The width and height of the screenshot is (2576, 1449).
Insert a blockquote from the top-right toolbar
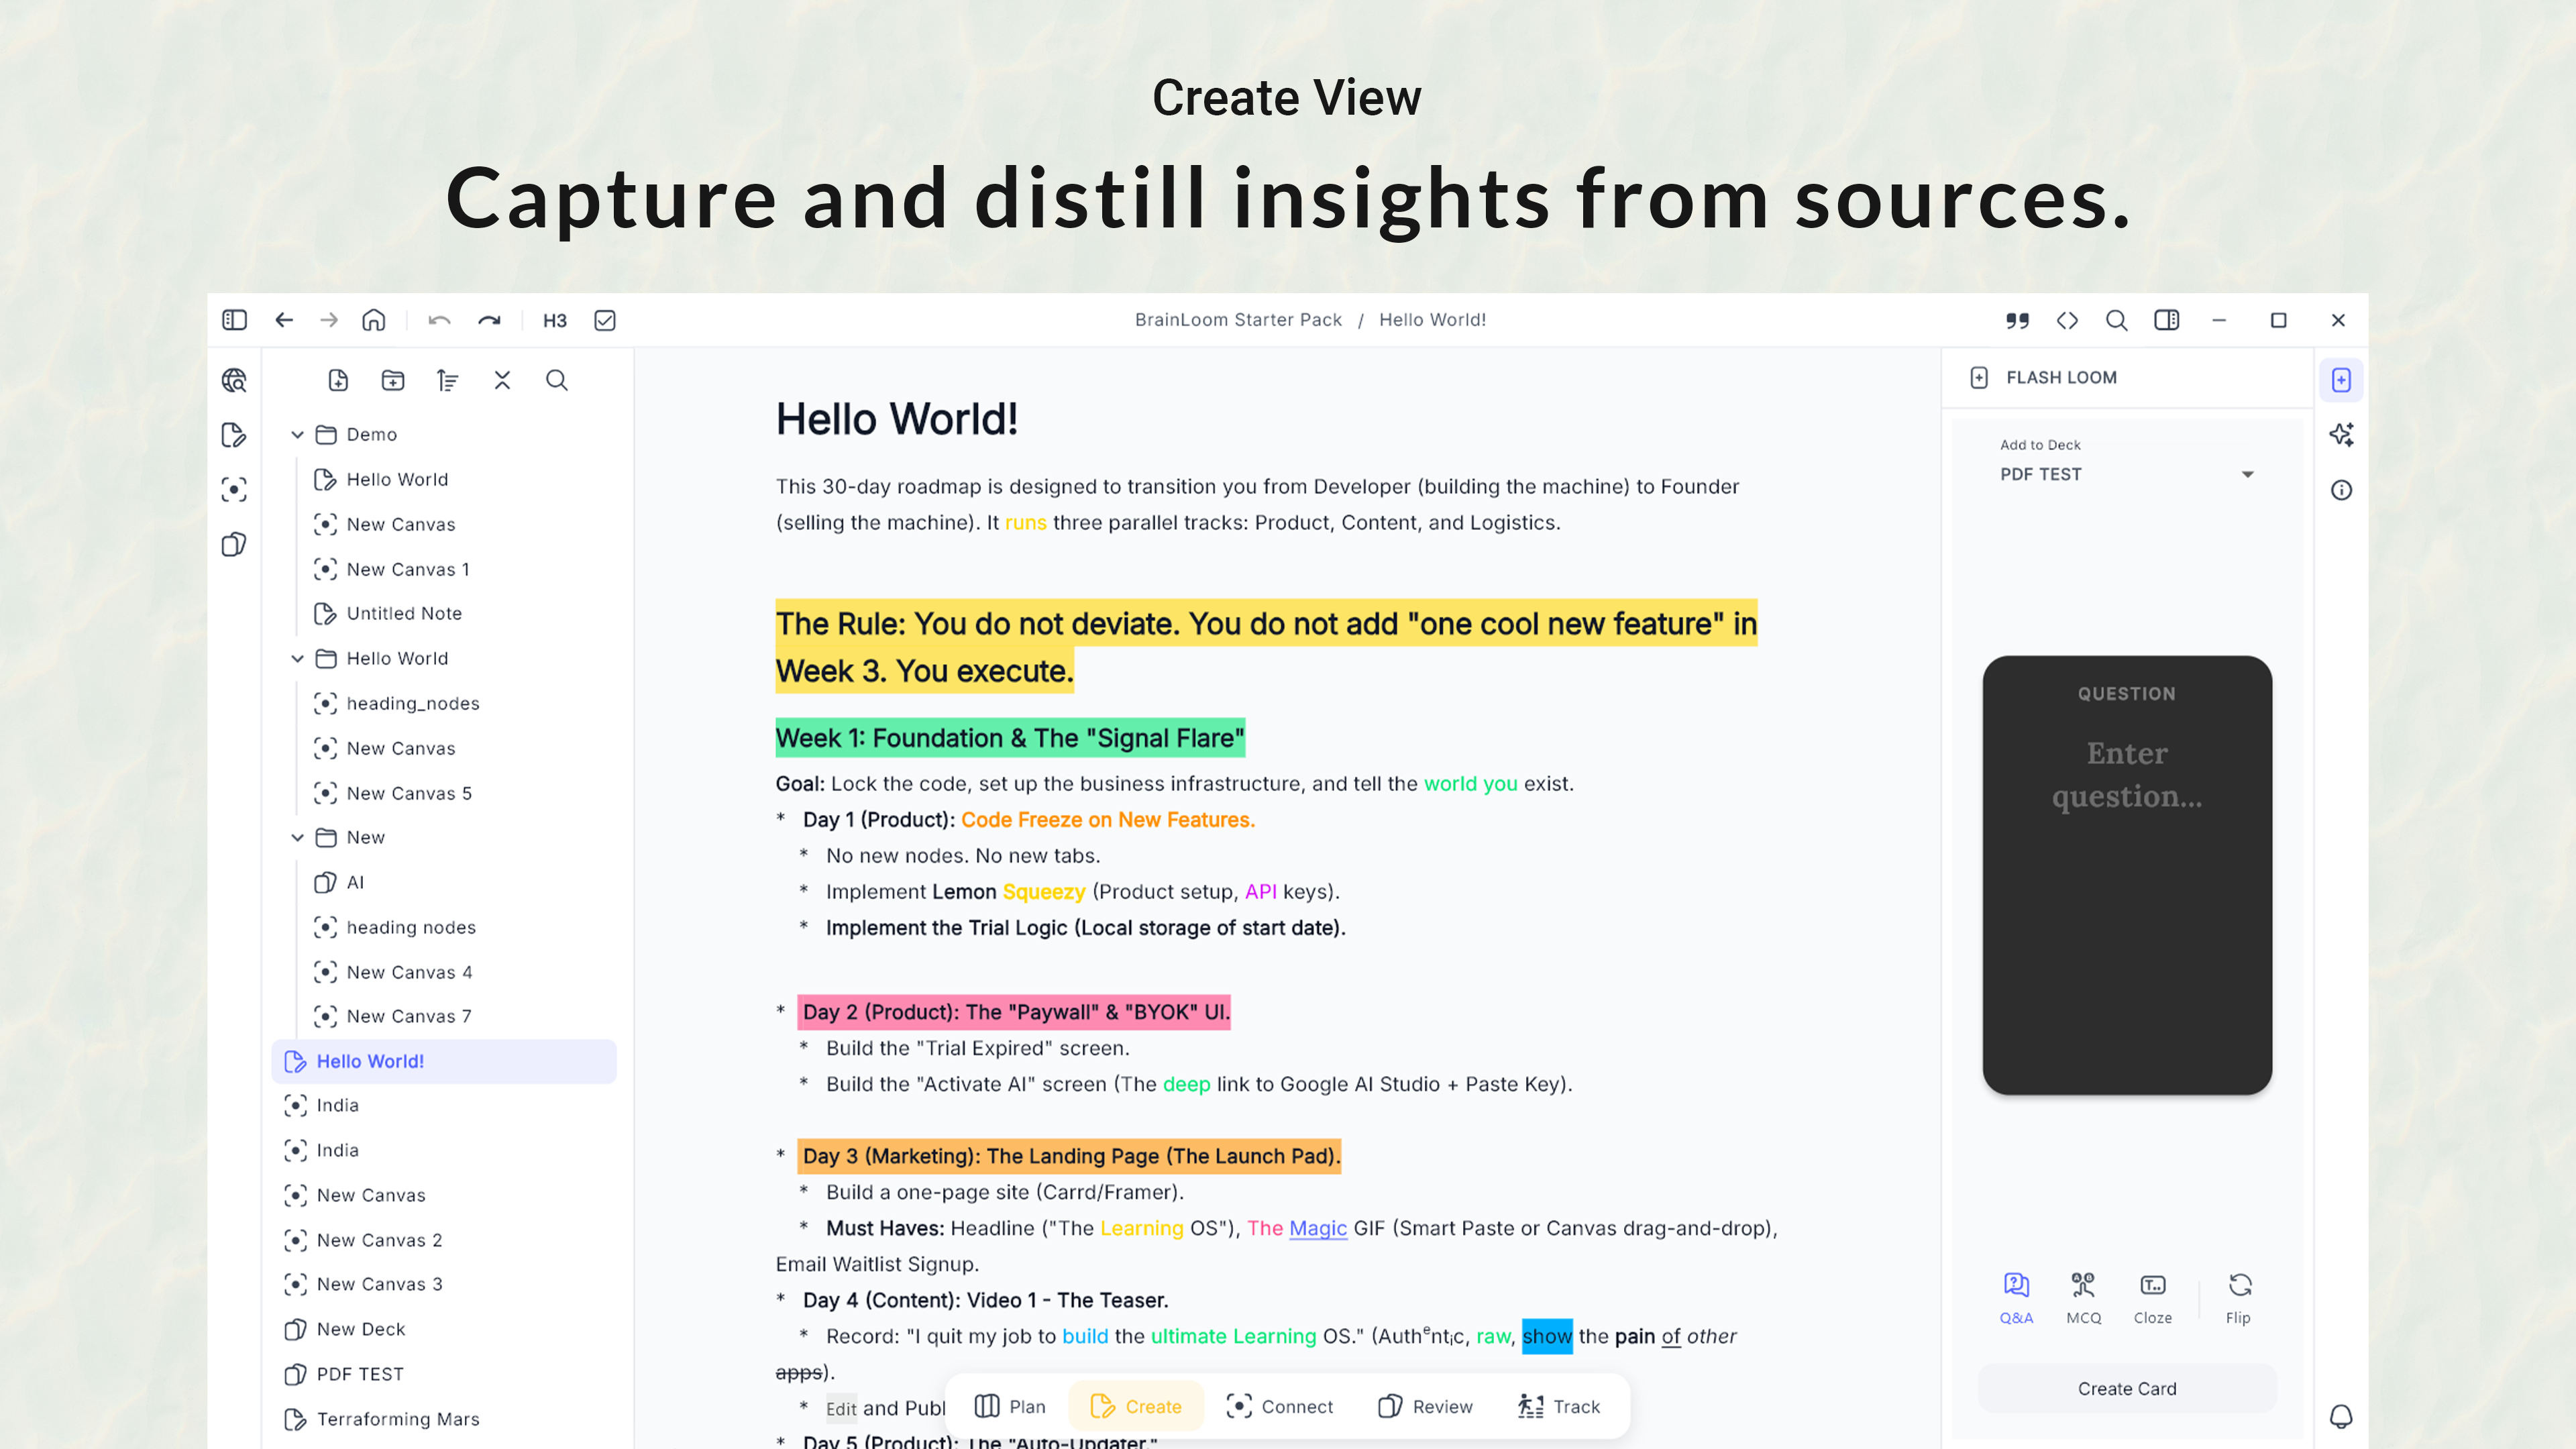[x=2017, y=320]
